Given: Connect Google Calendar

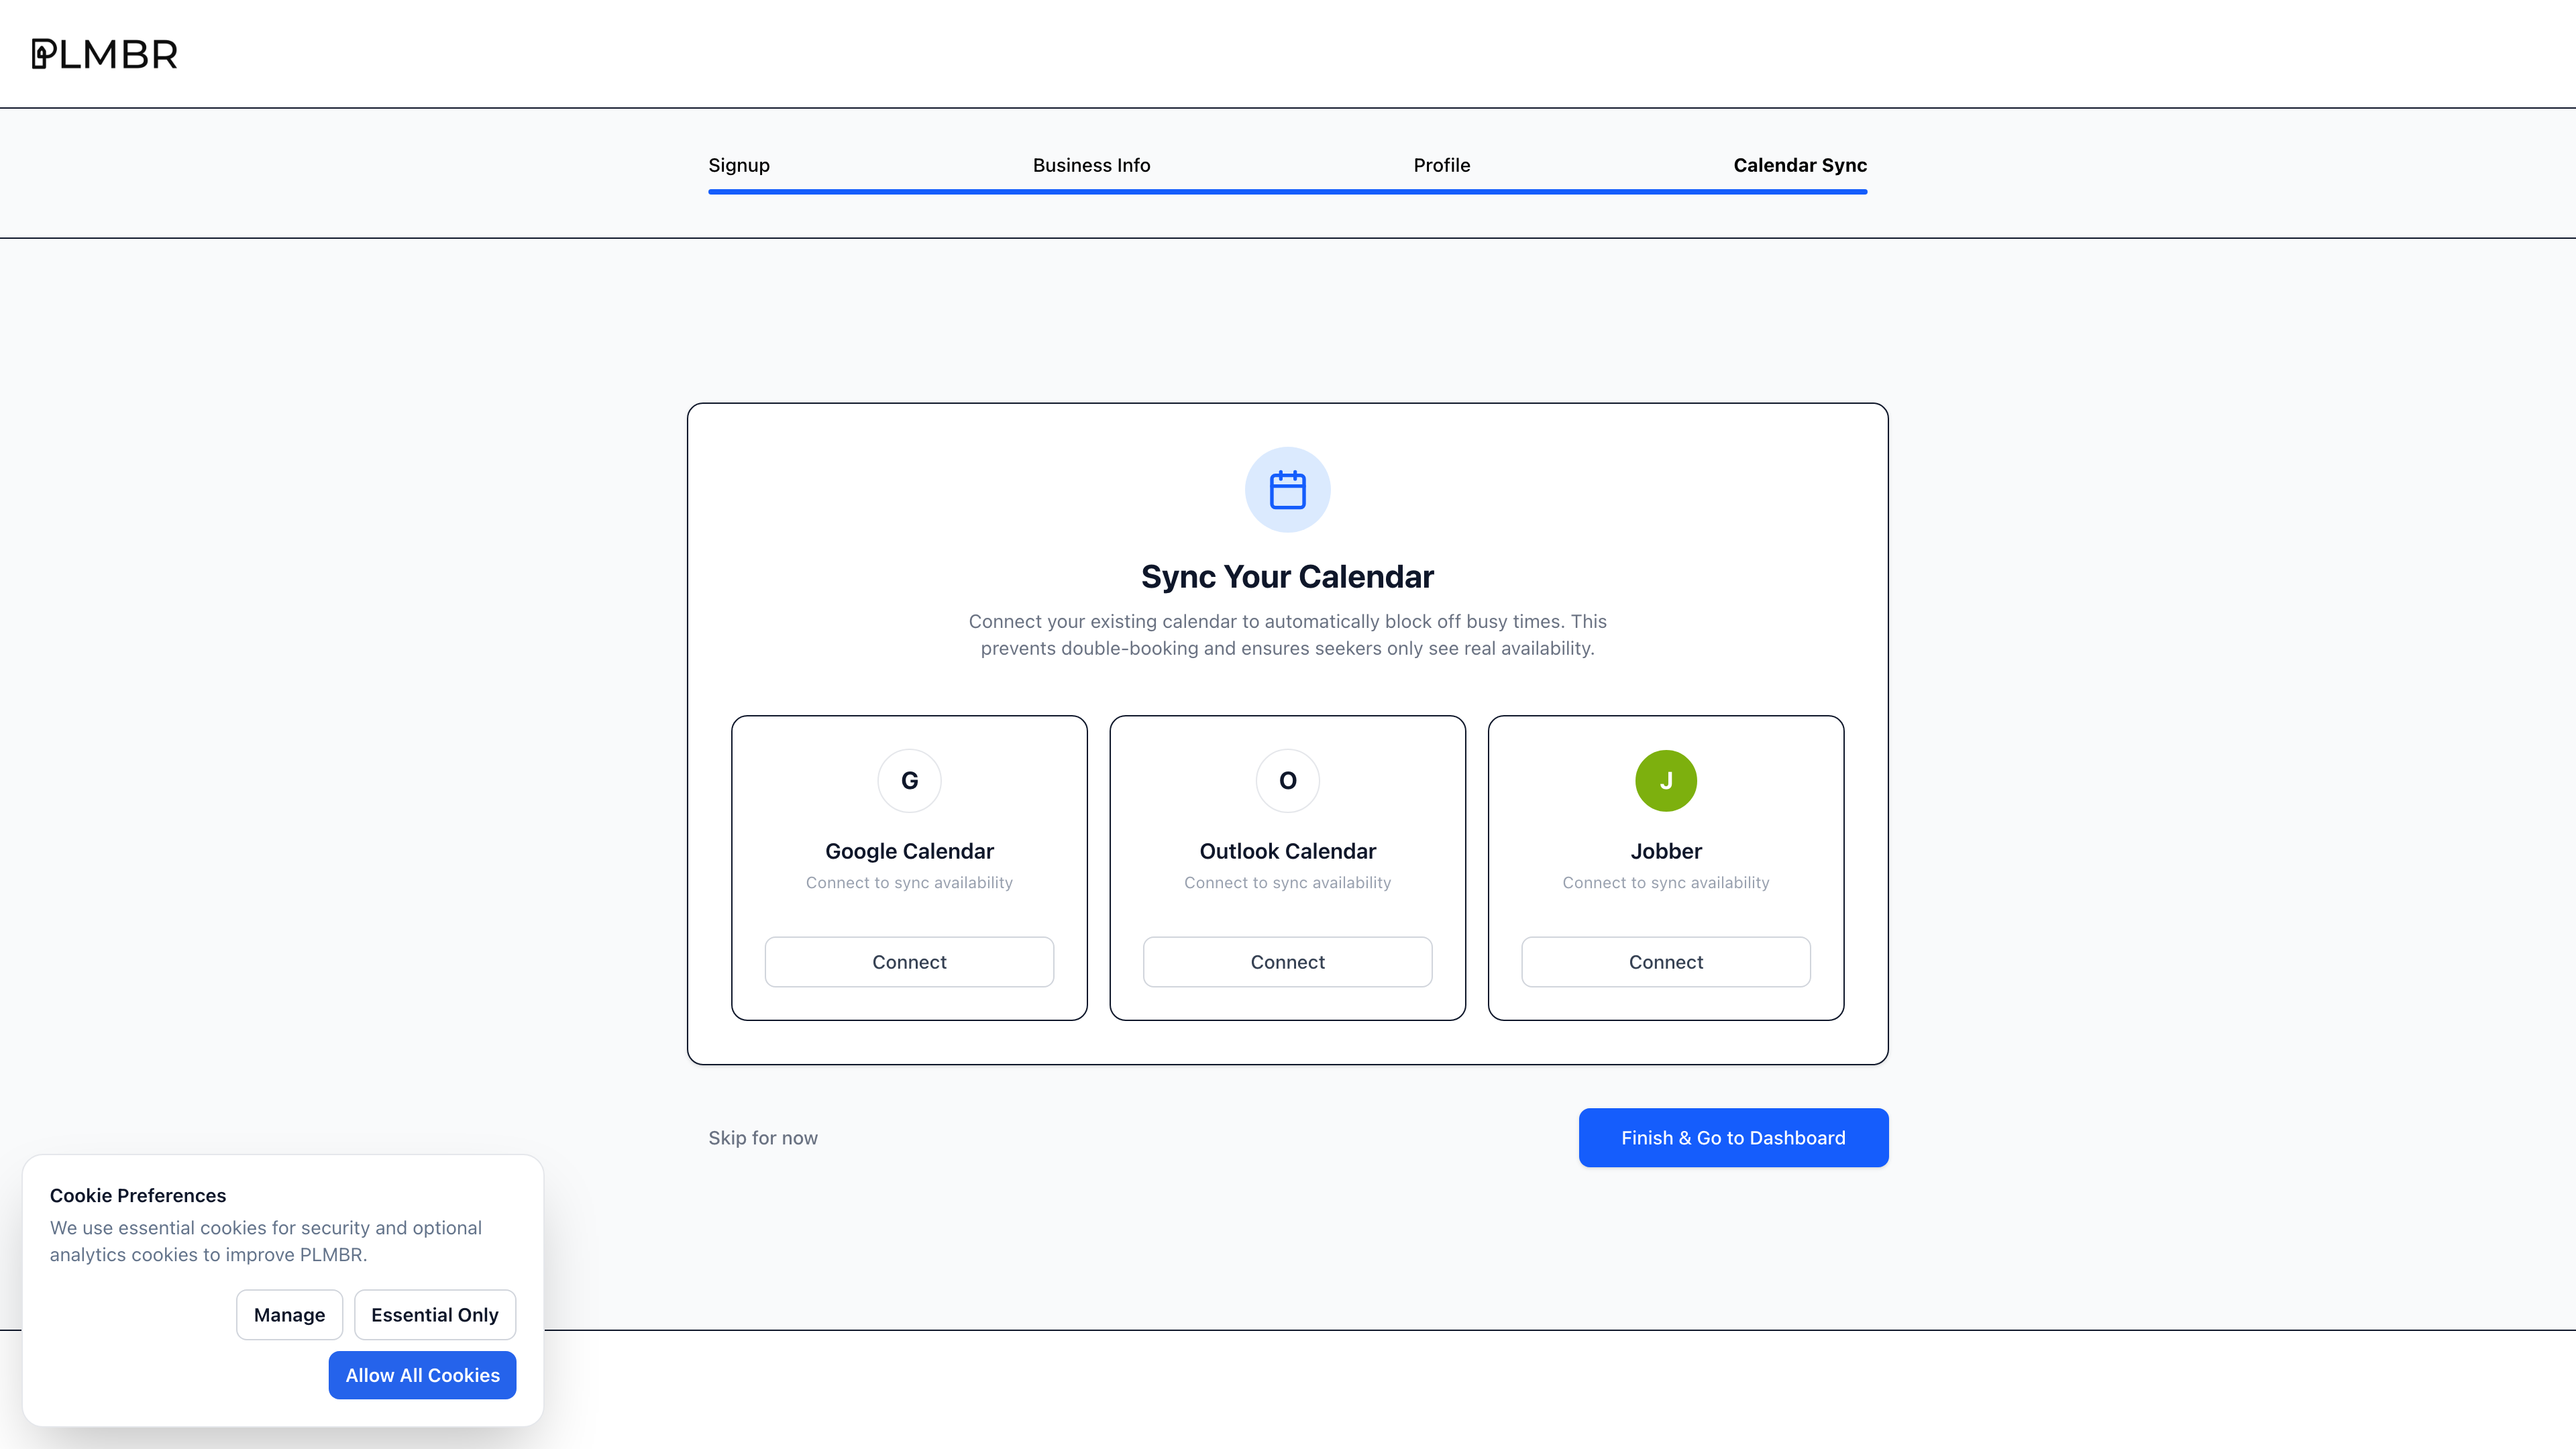Looking at the screenshot, I should 909,961.
